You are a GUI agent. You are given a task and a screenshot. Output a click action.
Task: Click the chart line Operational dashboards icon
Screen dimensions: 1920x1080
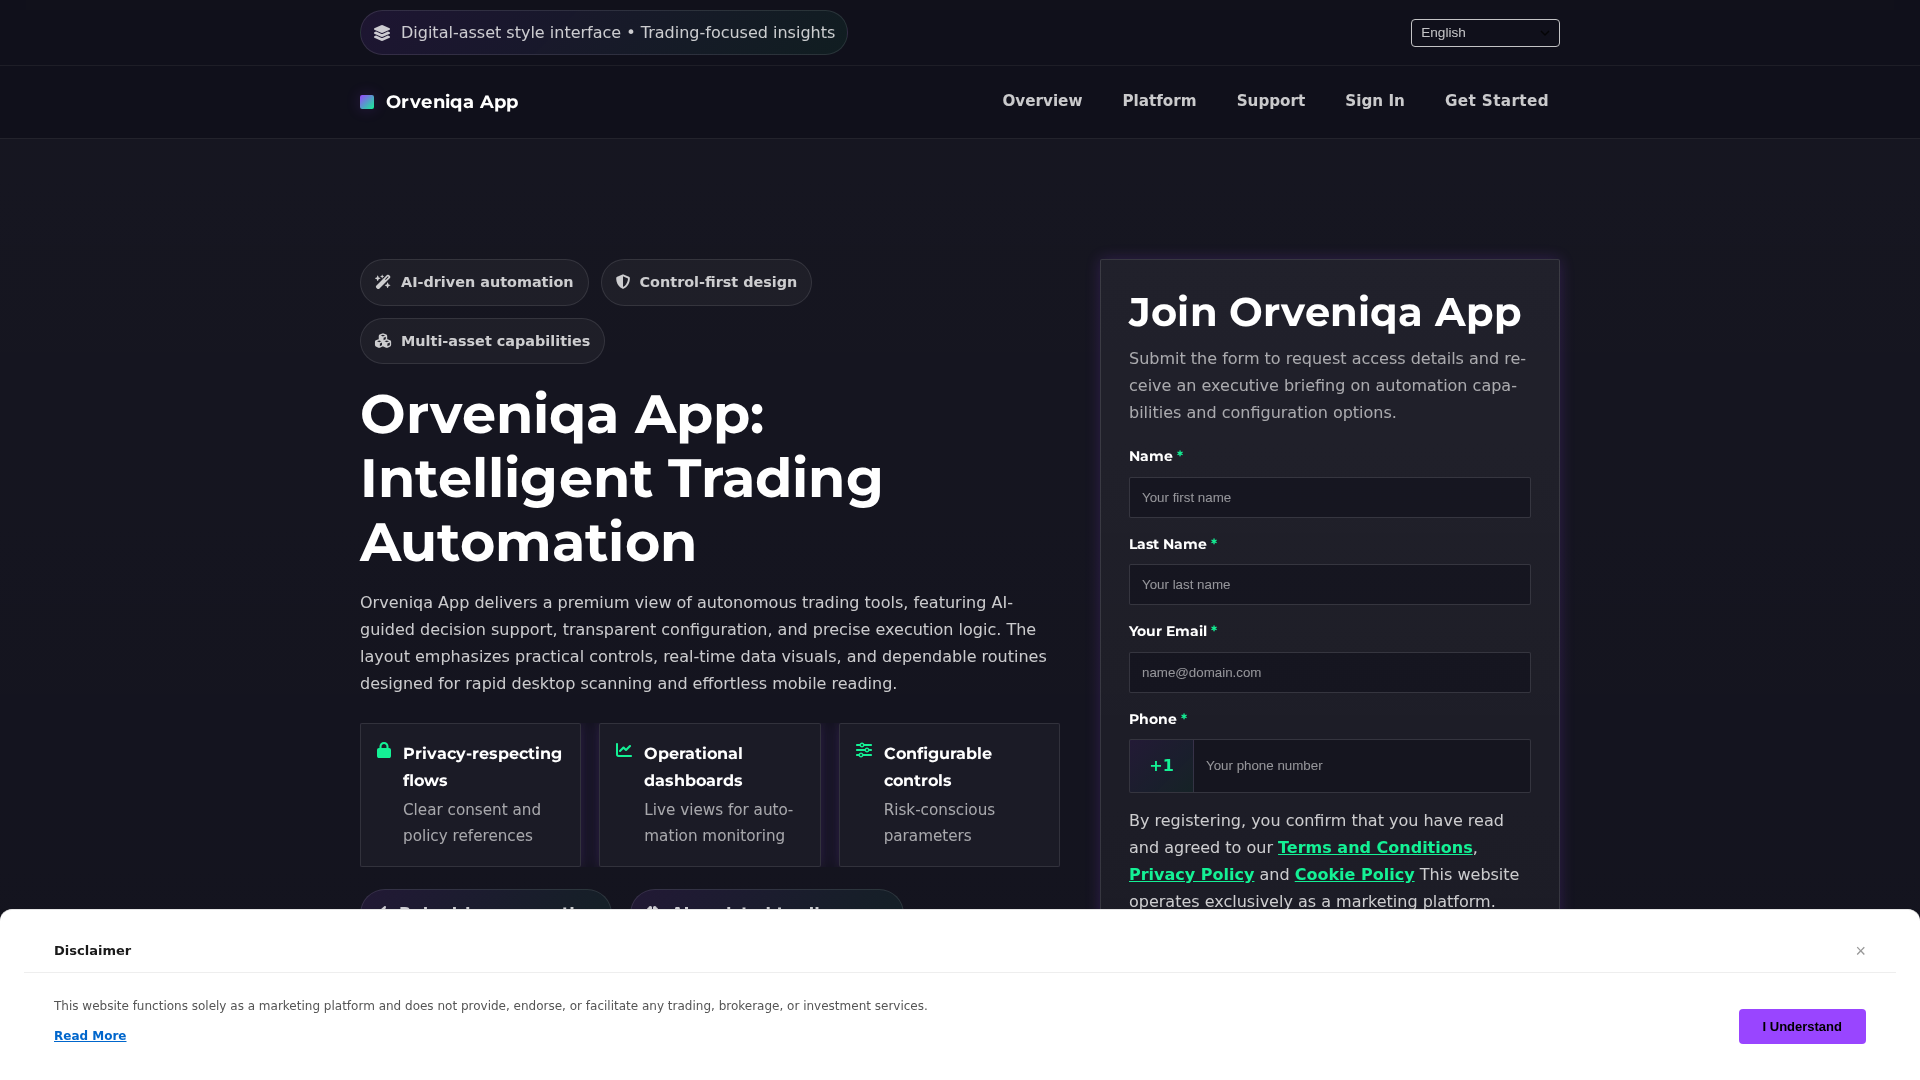point(624,750)
